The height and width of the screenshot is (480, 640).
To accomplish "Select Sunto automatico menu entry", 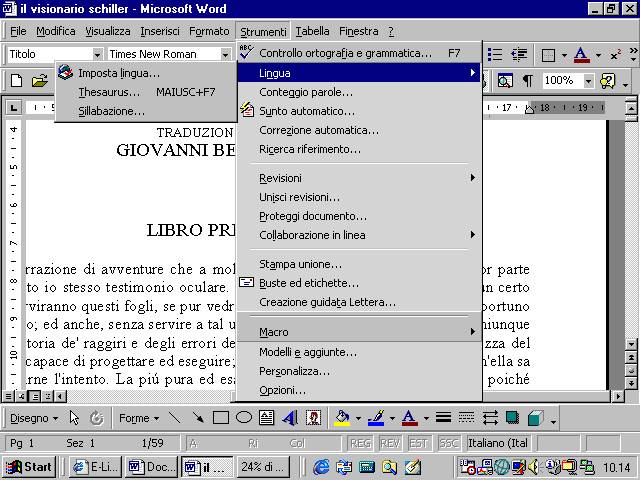I will coord(359,111).
